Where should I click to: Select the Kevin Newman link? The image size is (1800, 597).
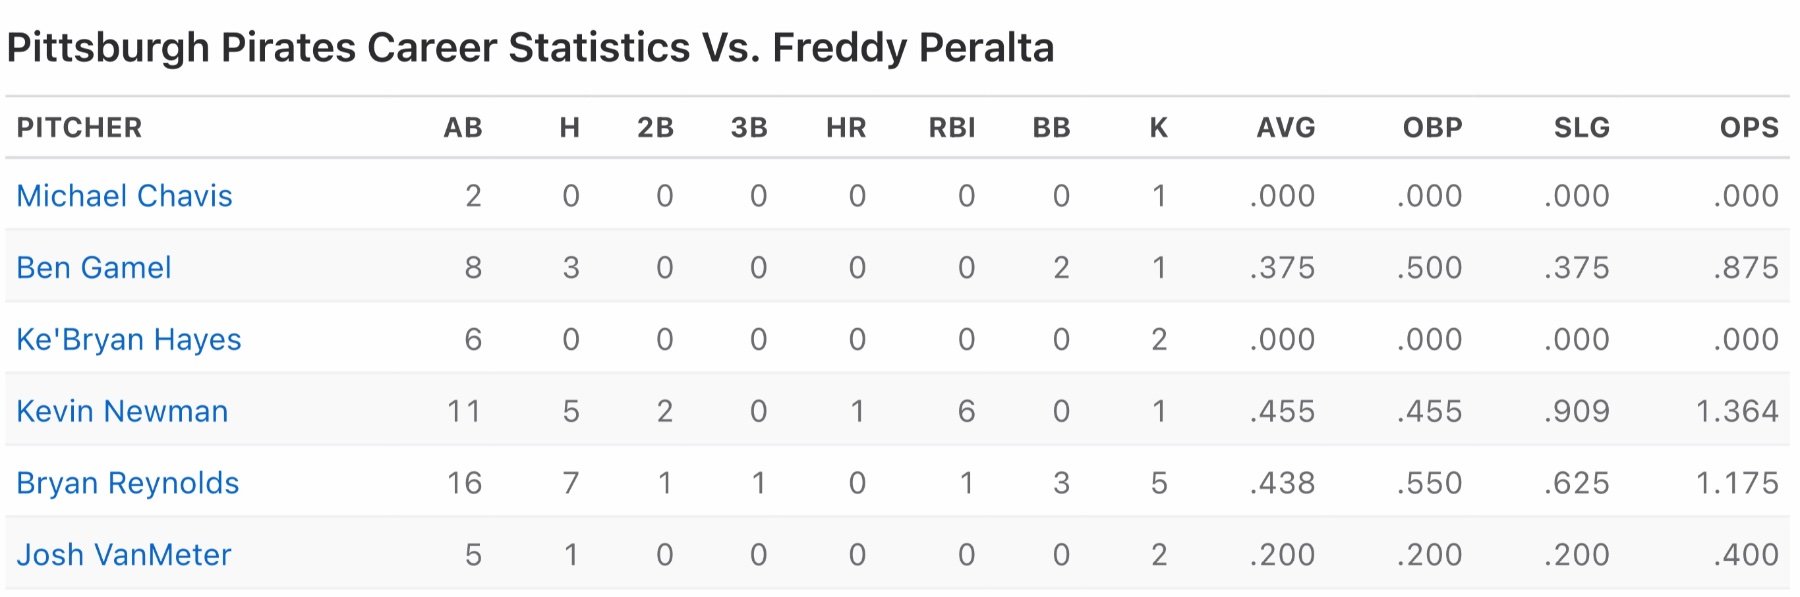pos(122,411)
